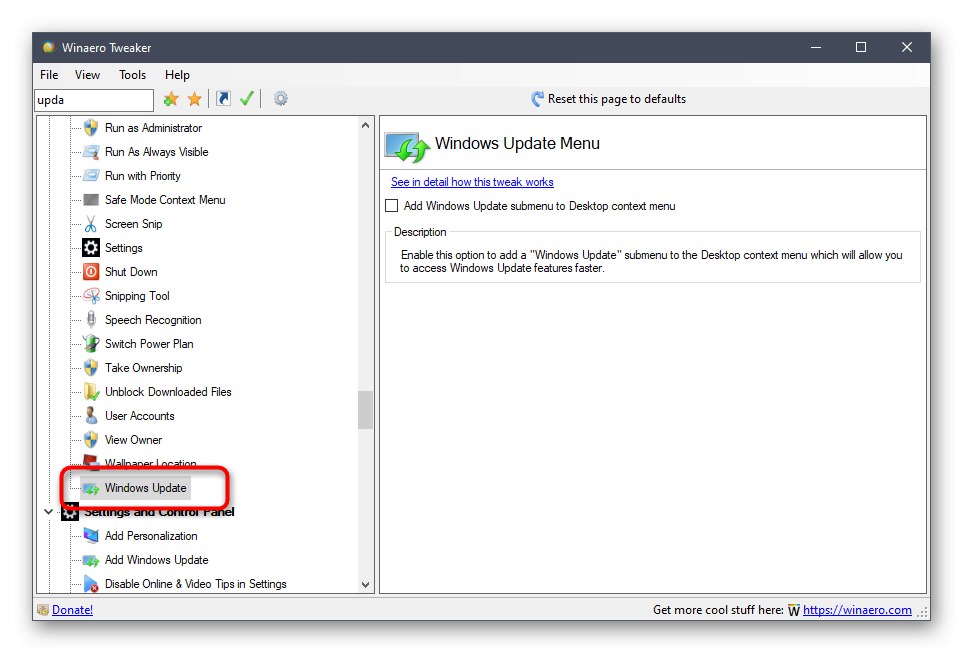Select 'Run As Always Visible' tree row
This screenshot has width=963, height=653.
(157, 152)
